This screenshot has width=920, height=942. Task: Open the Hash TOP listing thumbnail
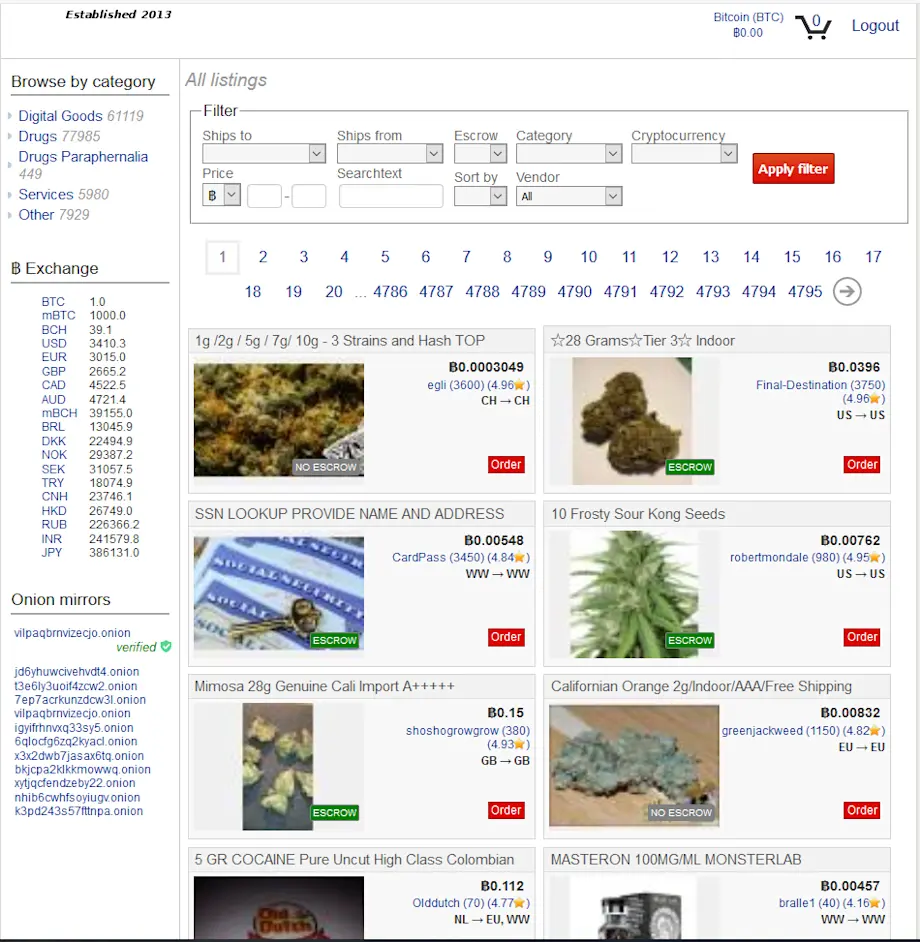(279, 420)
